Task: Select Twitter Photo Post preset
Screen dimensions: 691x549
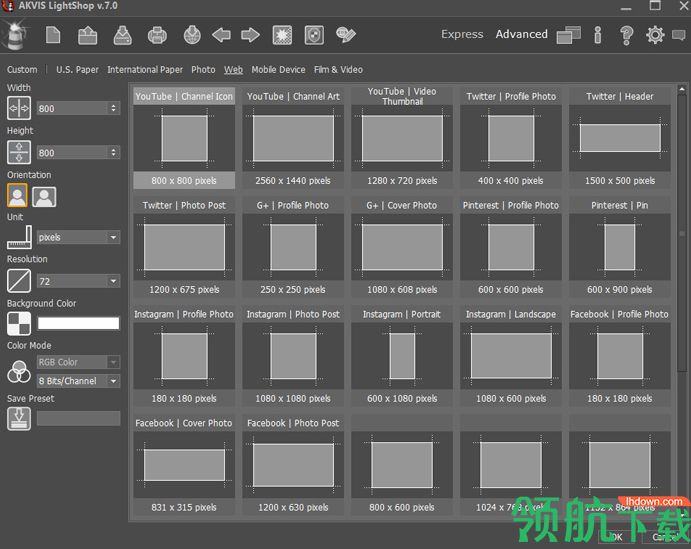Action: (184, 247)
